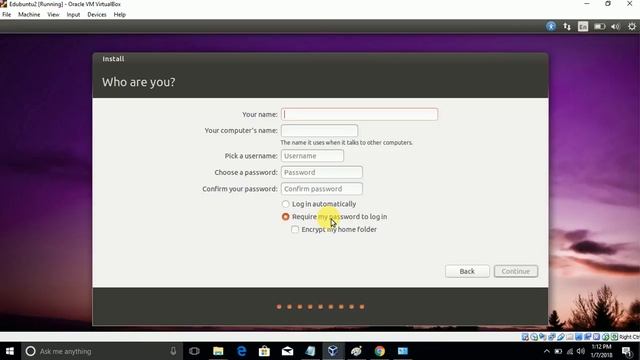Open the Windows Action Center notification icon
640x360 pixels.
point(627,351)
